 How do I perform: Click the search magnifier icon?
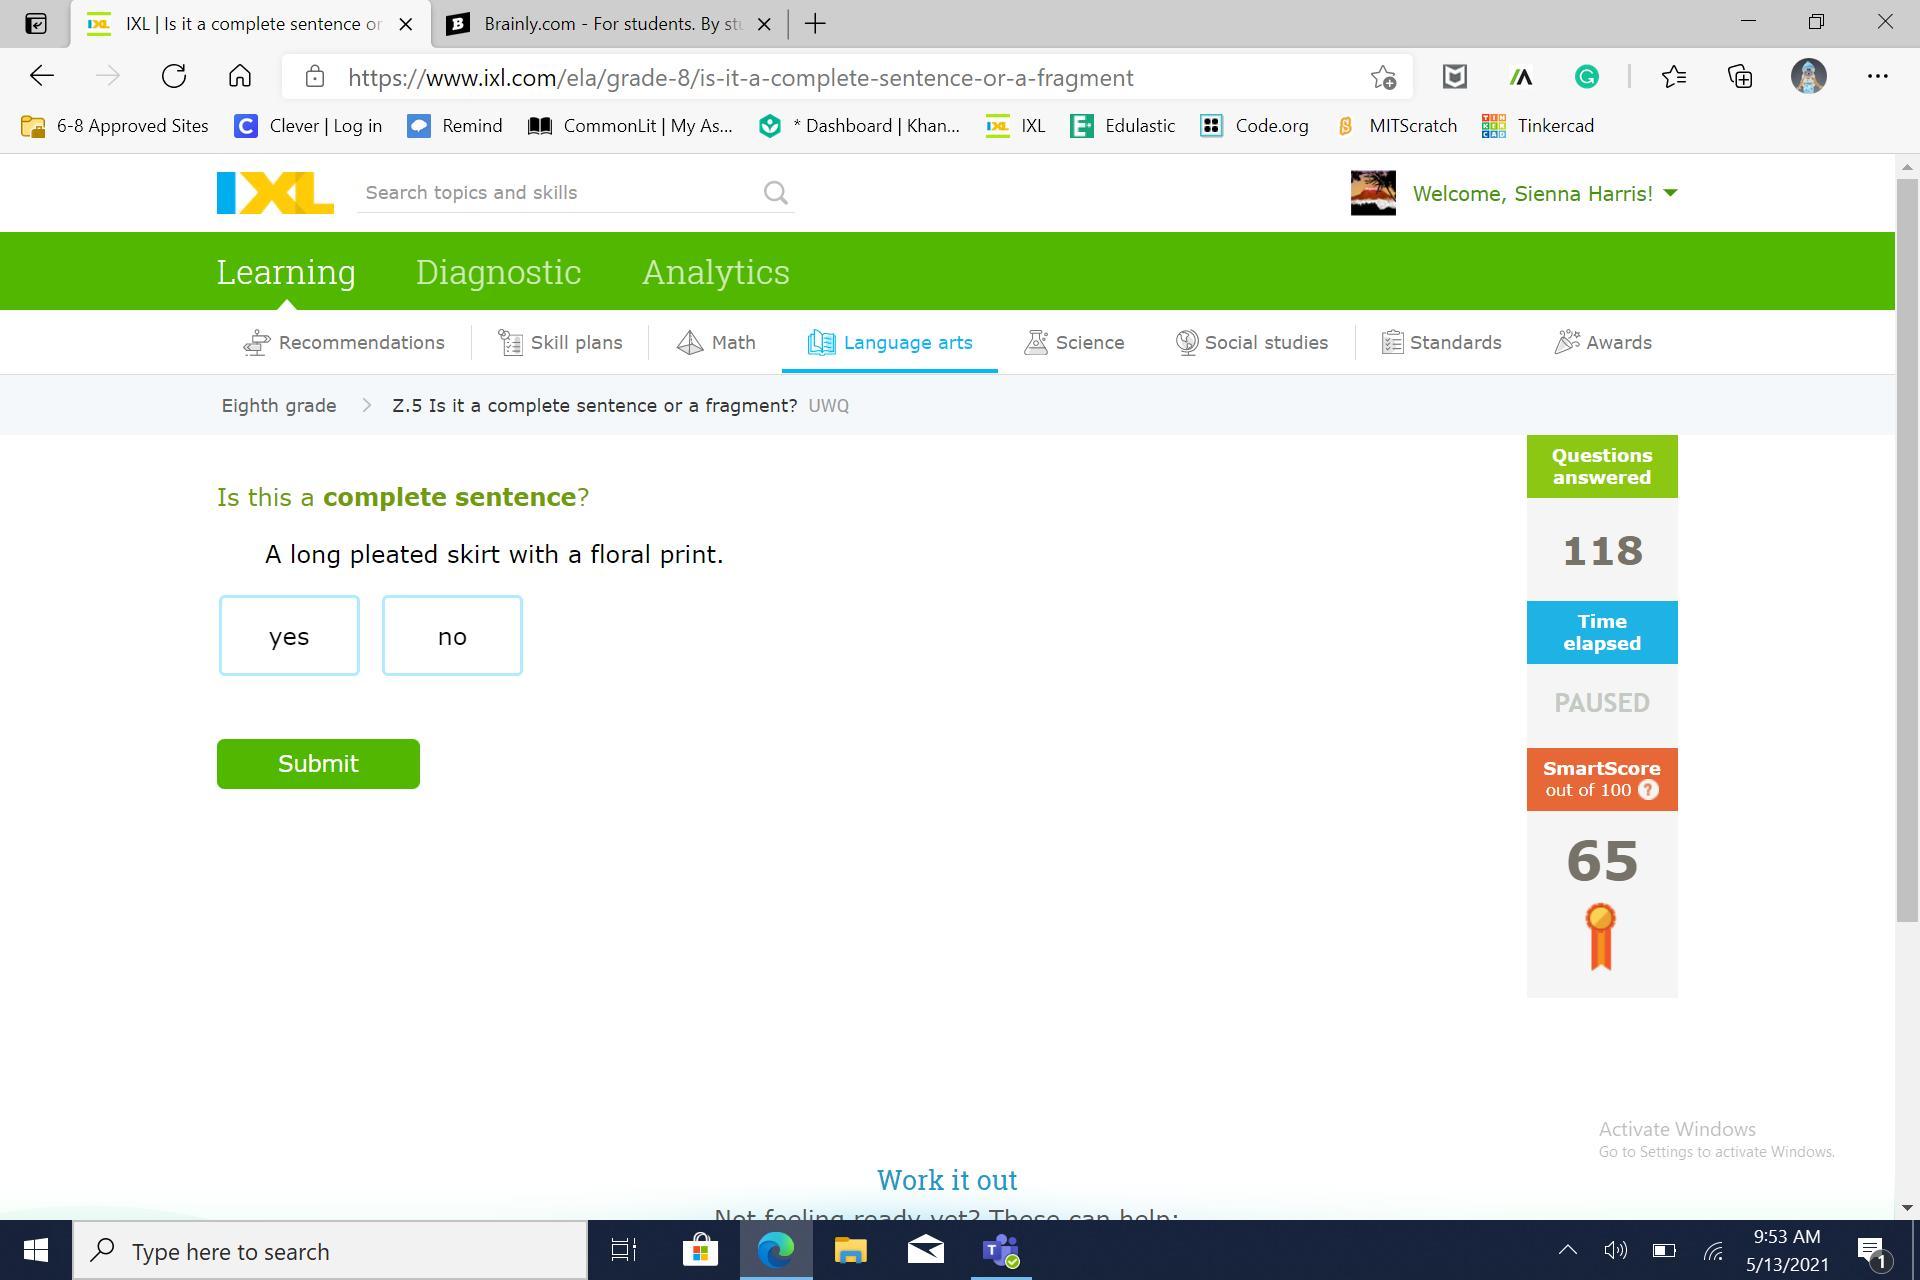pos(776,193)
